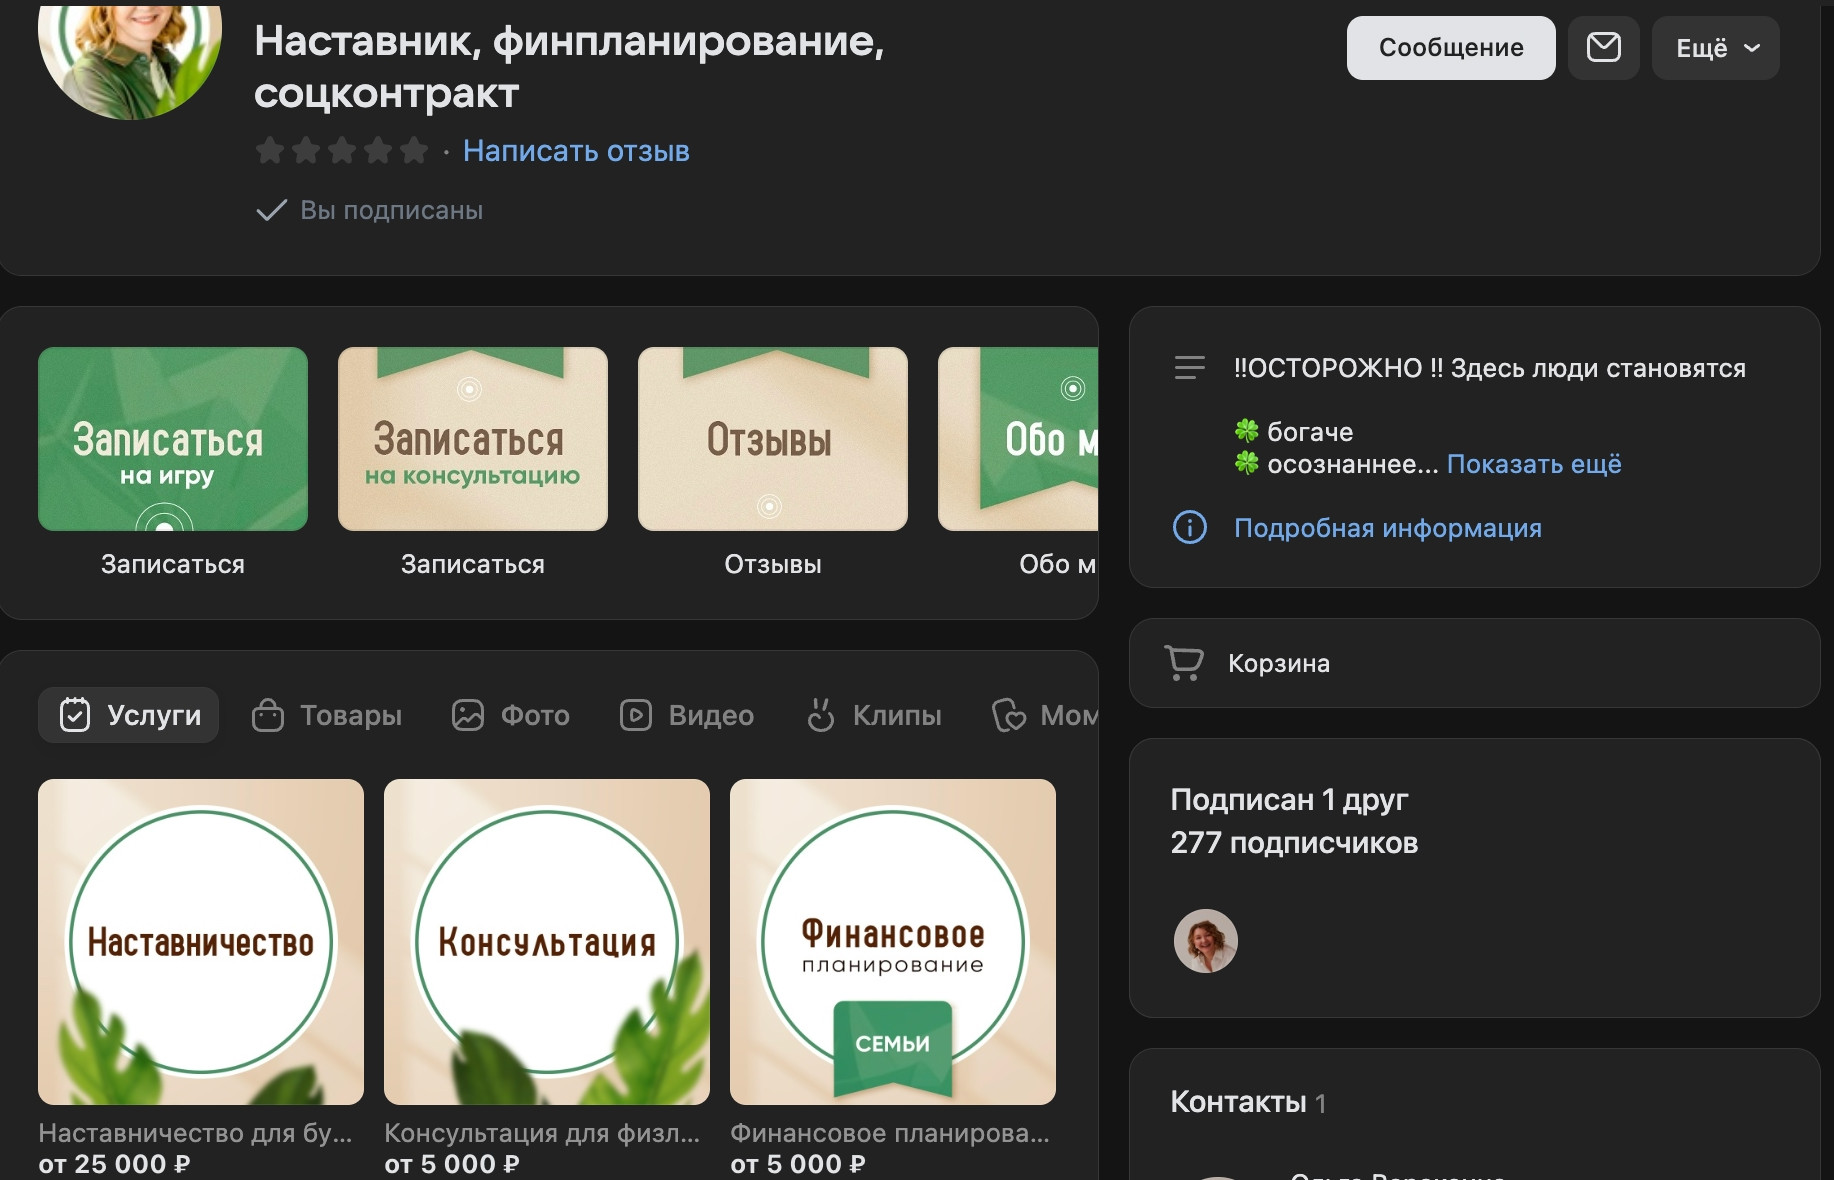Screen dimensions: 1834x1180
Task: Click the Подписан 1 друг heading
Action: [1289, 800]
